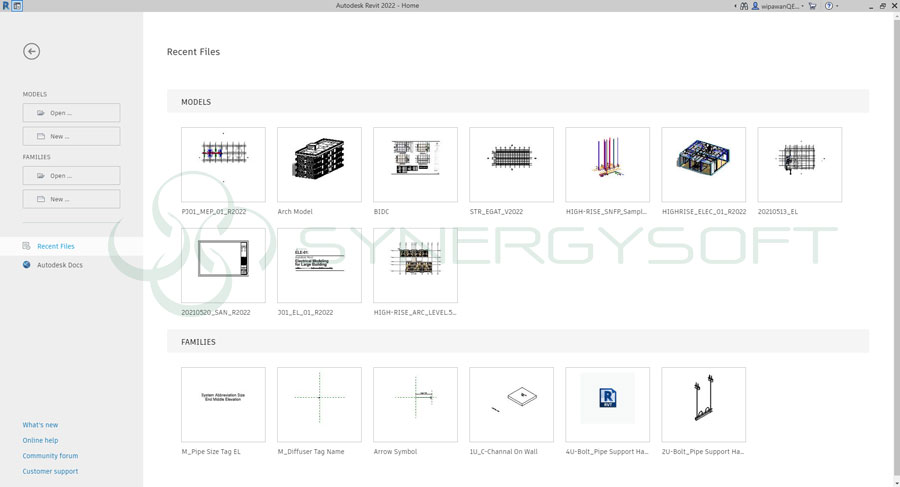This screenshot has height=487, width=900.
Task: Click the STR_EGAT_V2022 file name label
Action: [x=496, y=212]
